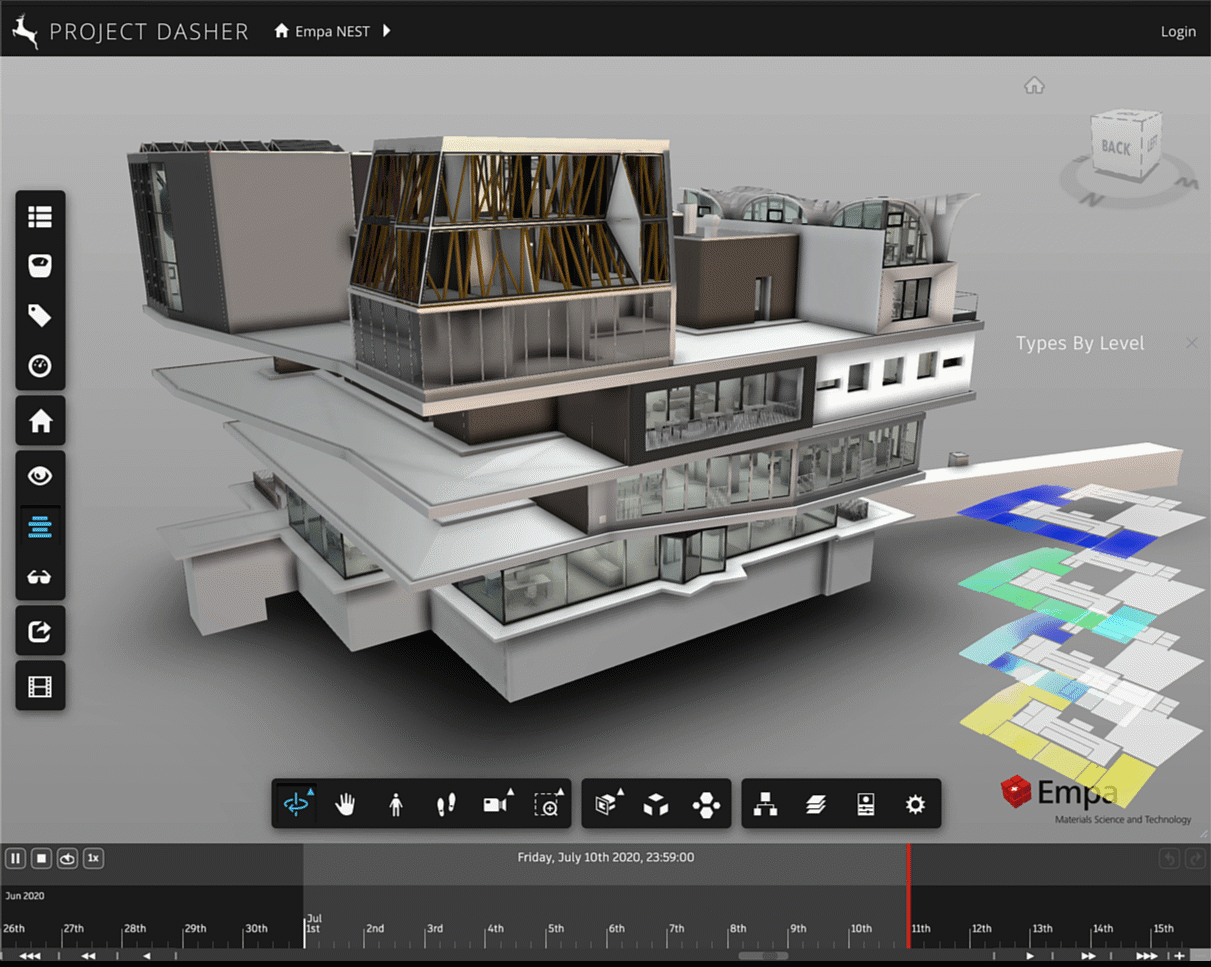Click the Empa NEST home breadcrumb
Screen dimensions: 1211x967
point(322,31)
